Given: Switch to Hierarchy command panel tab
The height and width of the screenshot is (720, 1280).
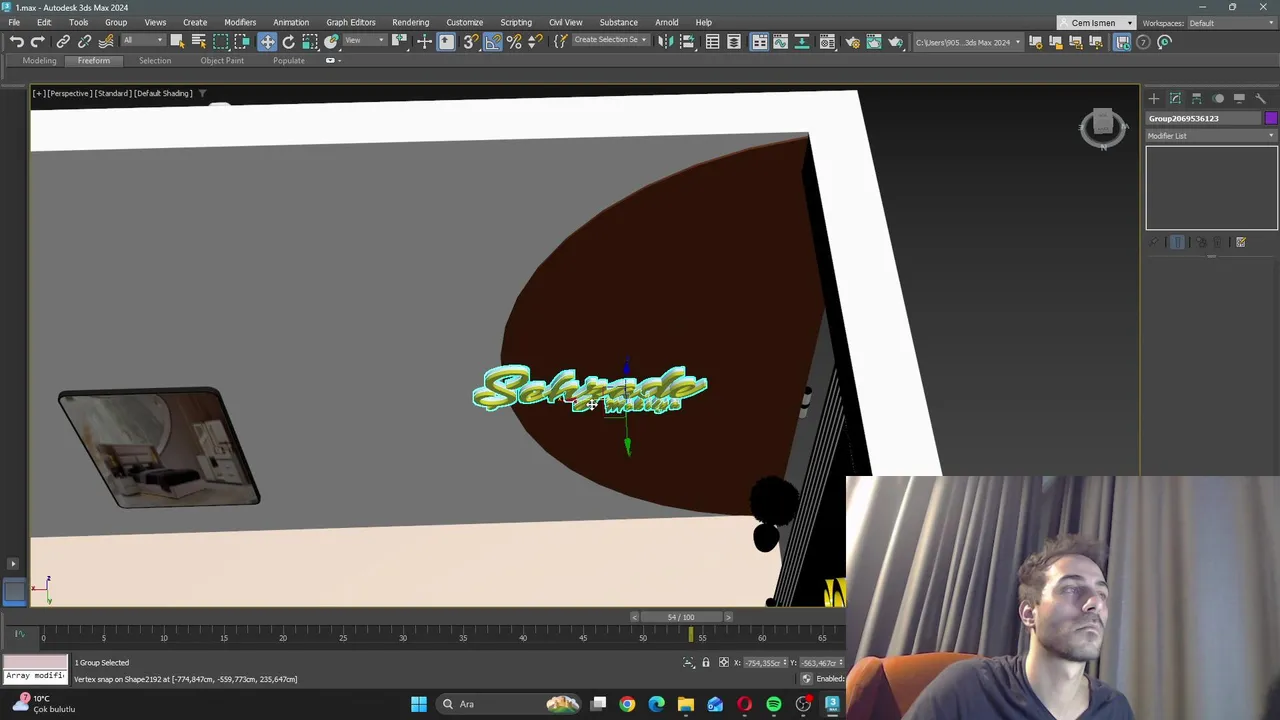Looking at the screenshot, I should (1197, 98).
